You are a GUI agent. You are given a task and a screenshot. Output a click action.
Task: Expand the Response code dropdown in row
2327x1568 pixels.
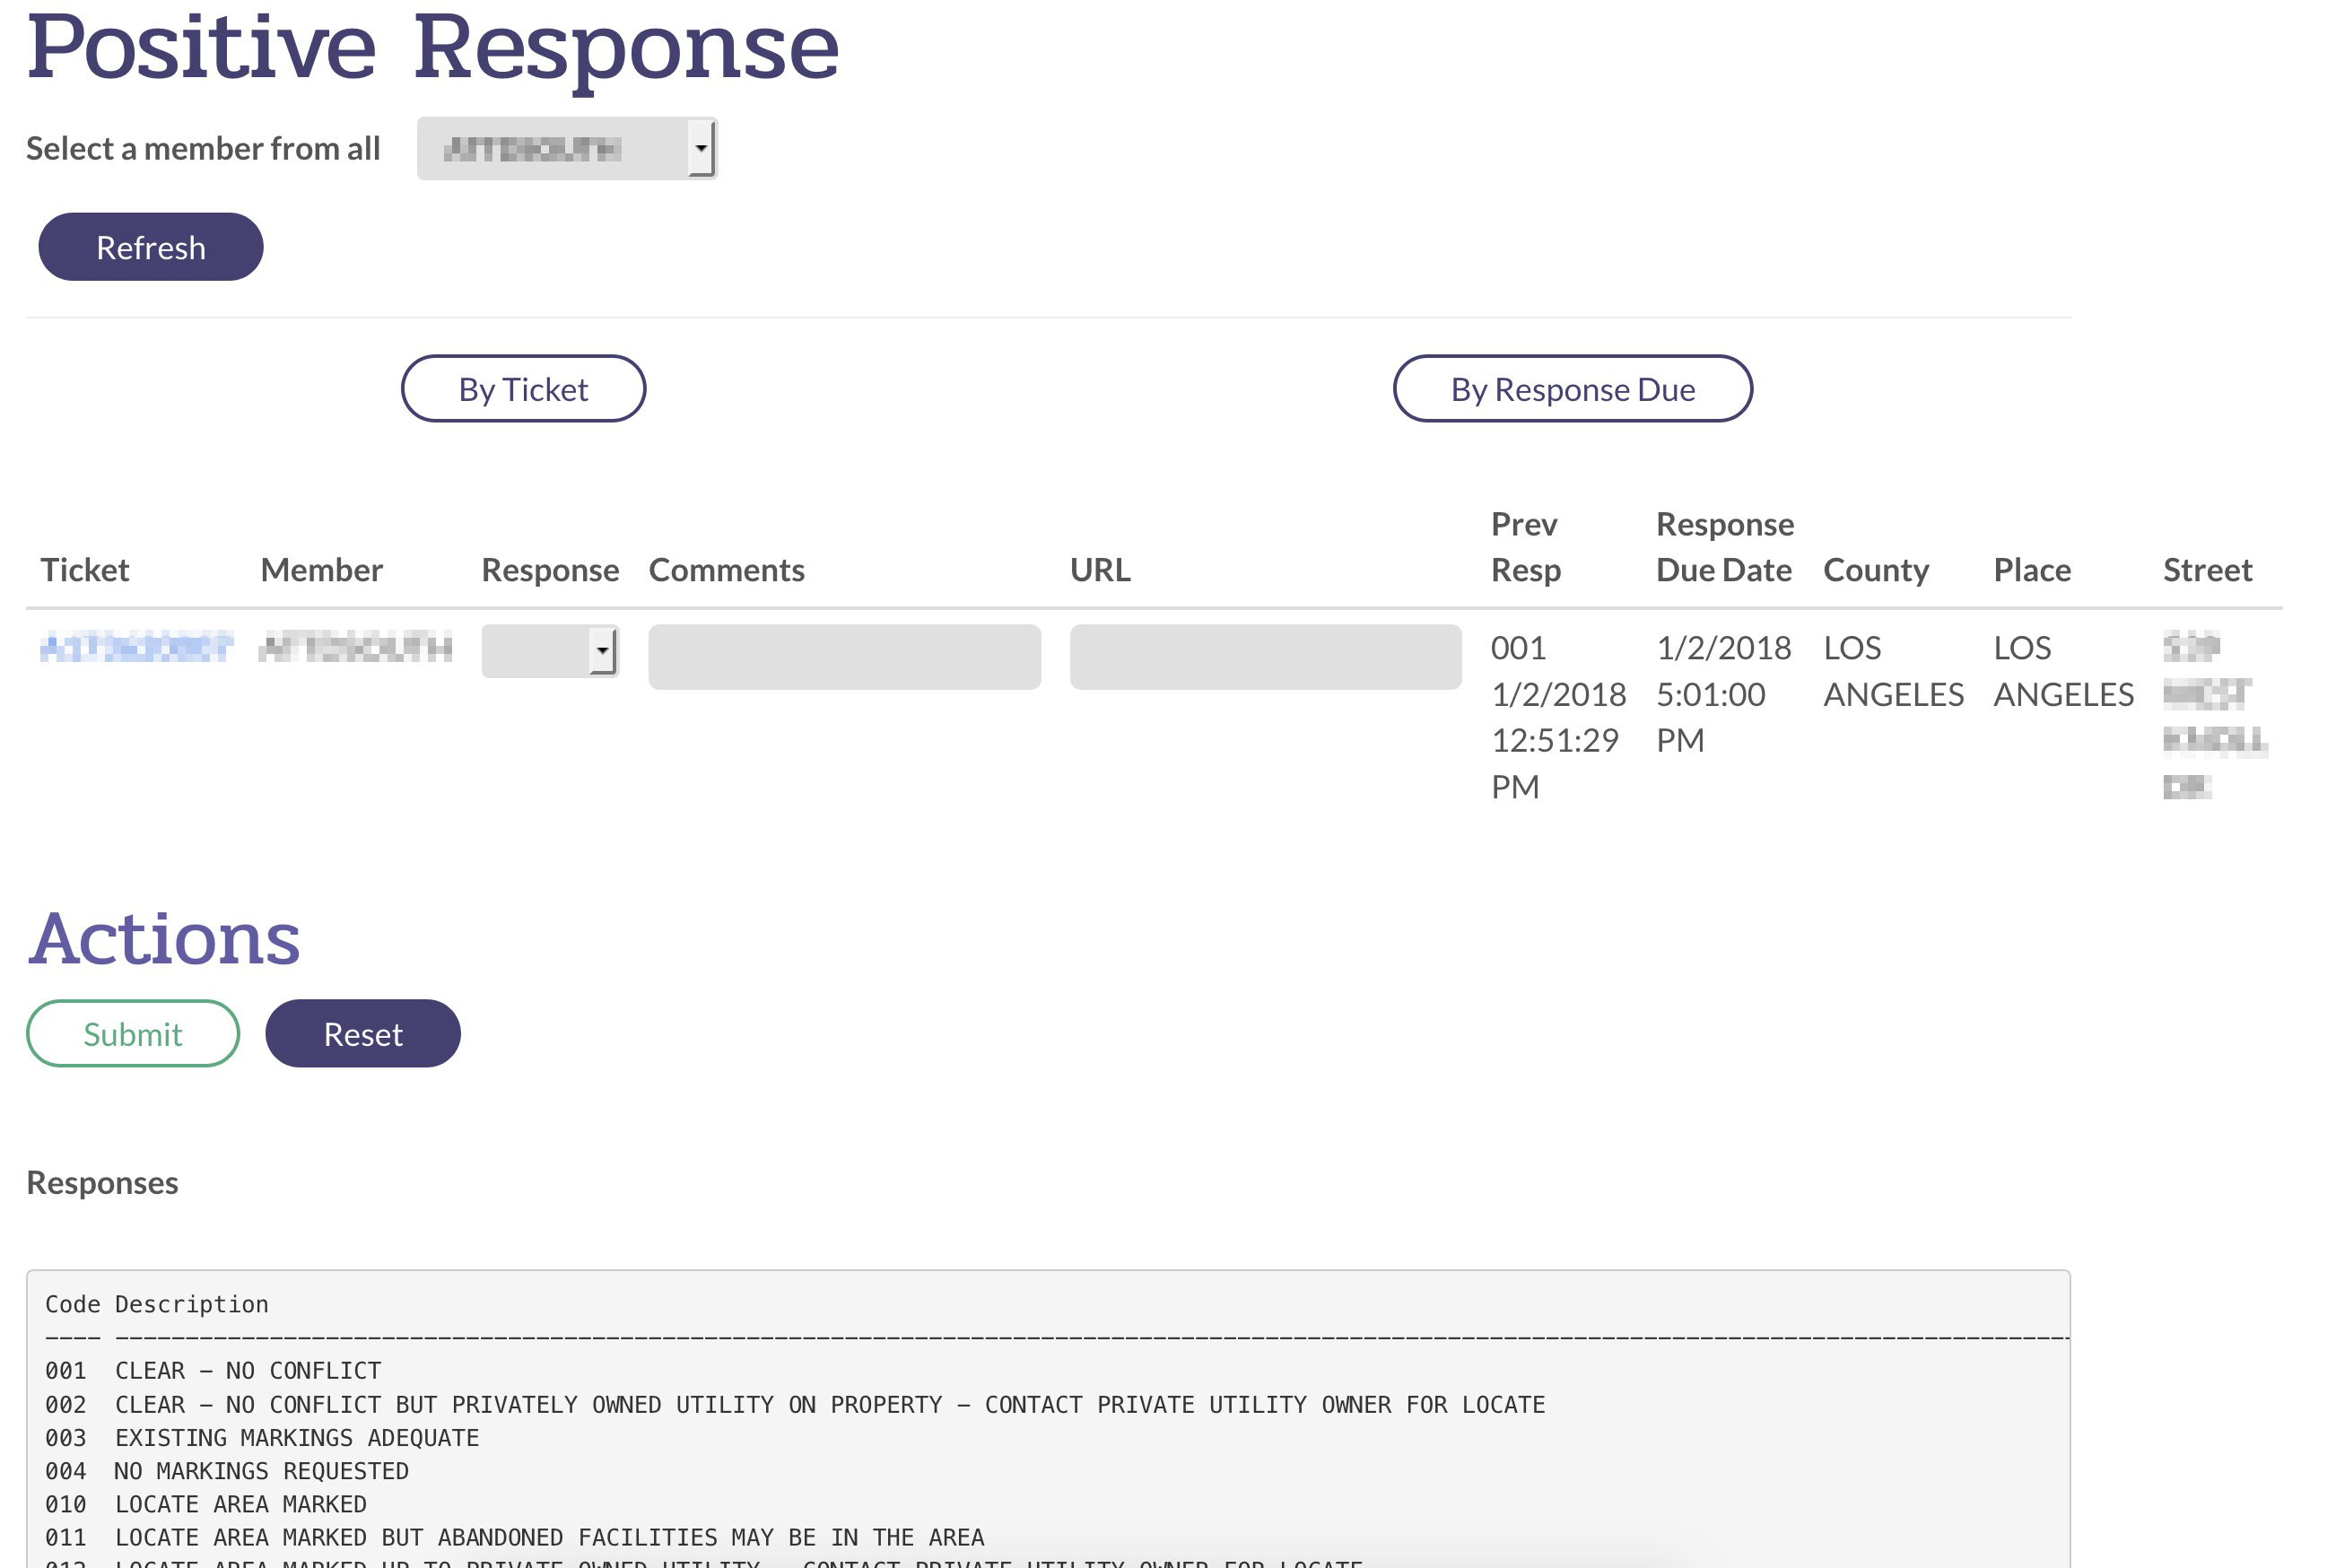(x=549, y=652)
